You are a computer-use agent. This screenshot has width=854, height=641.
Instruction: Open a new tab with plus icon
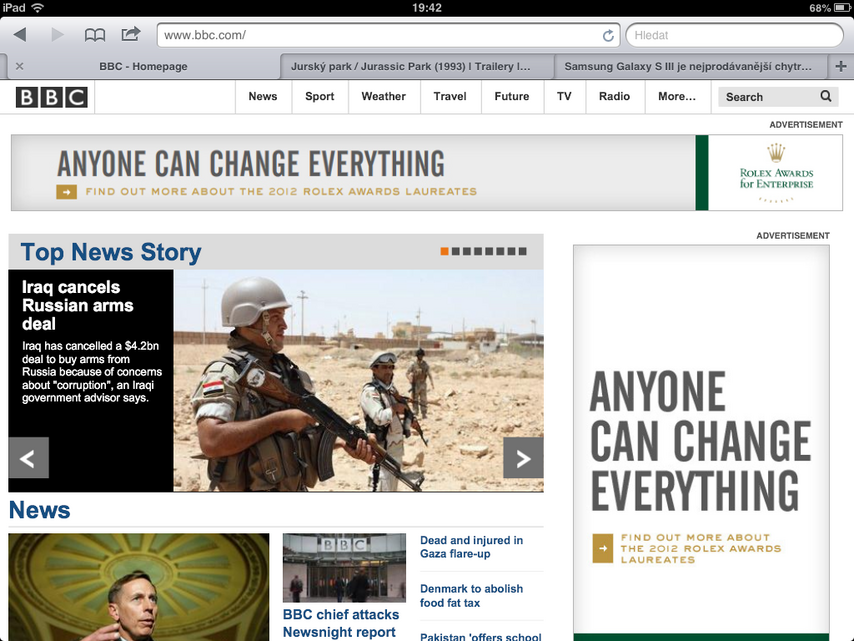pos(841,66)
